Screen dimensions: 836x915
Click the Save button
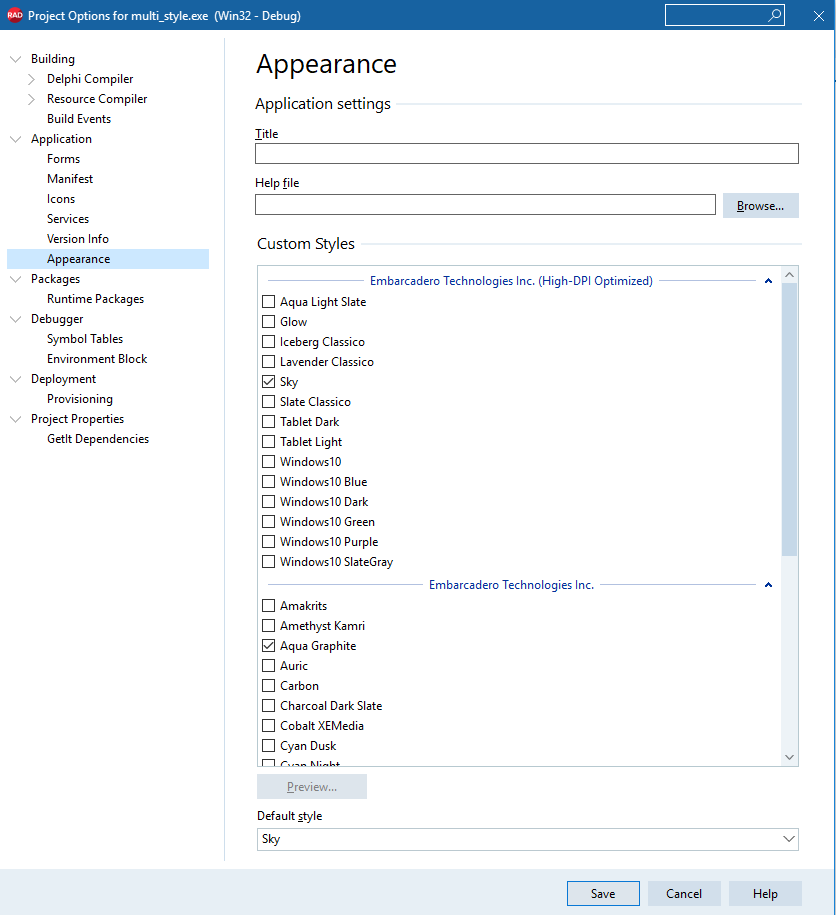pos(603,893)
